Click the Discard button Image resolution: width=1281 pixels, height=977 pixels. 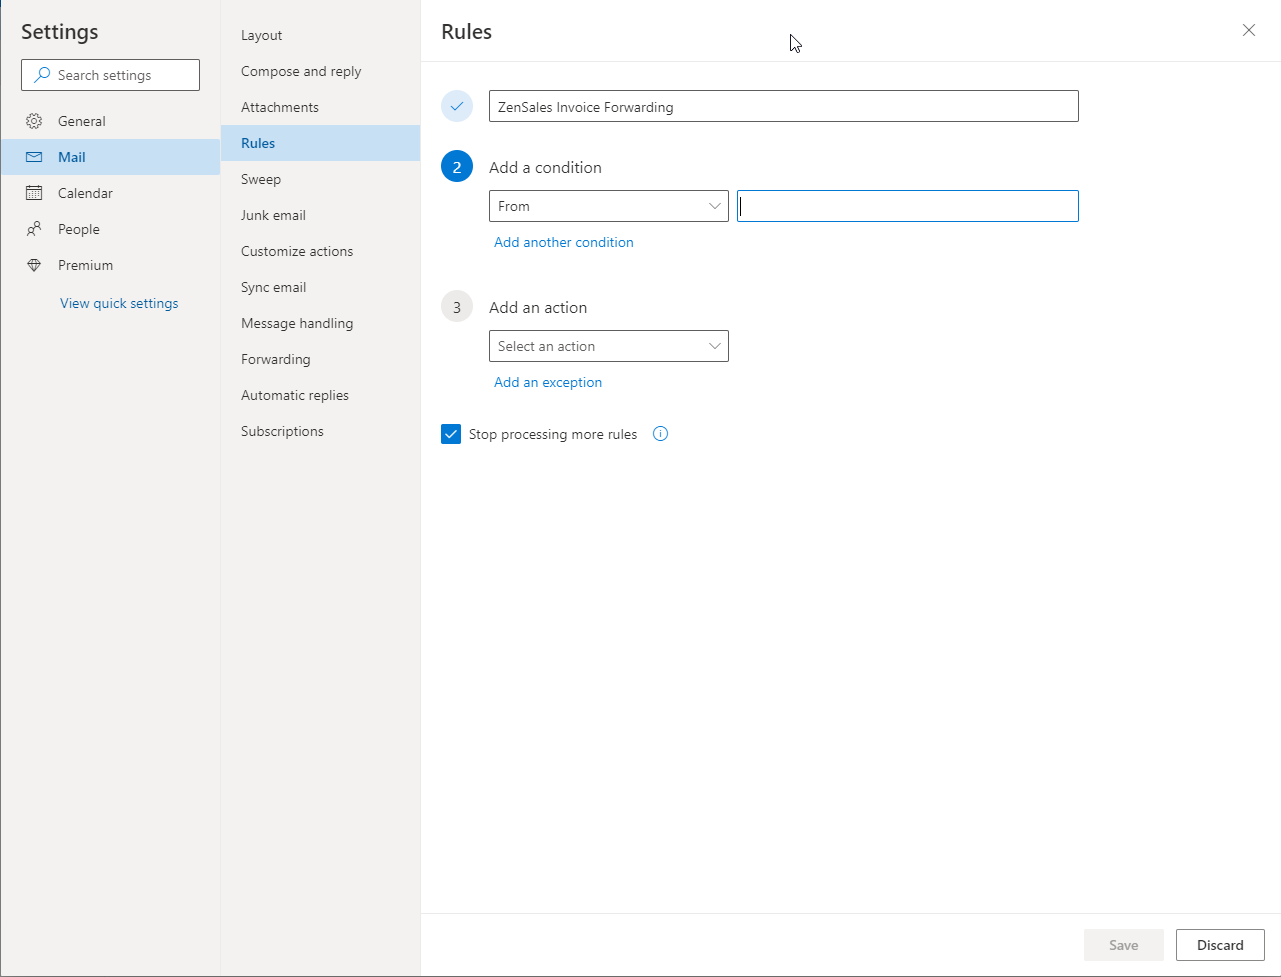click(1220, 945)
